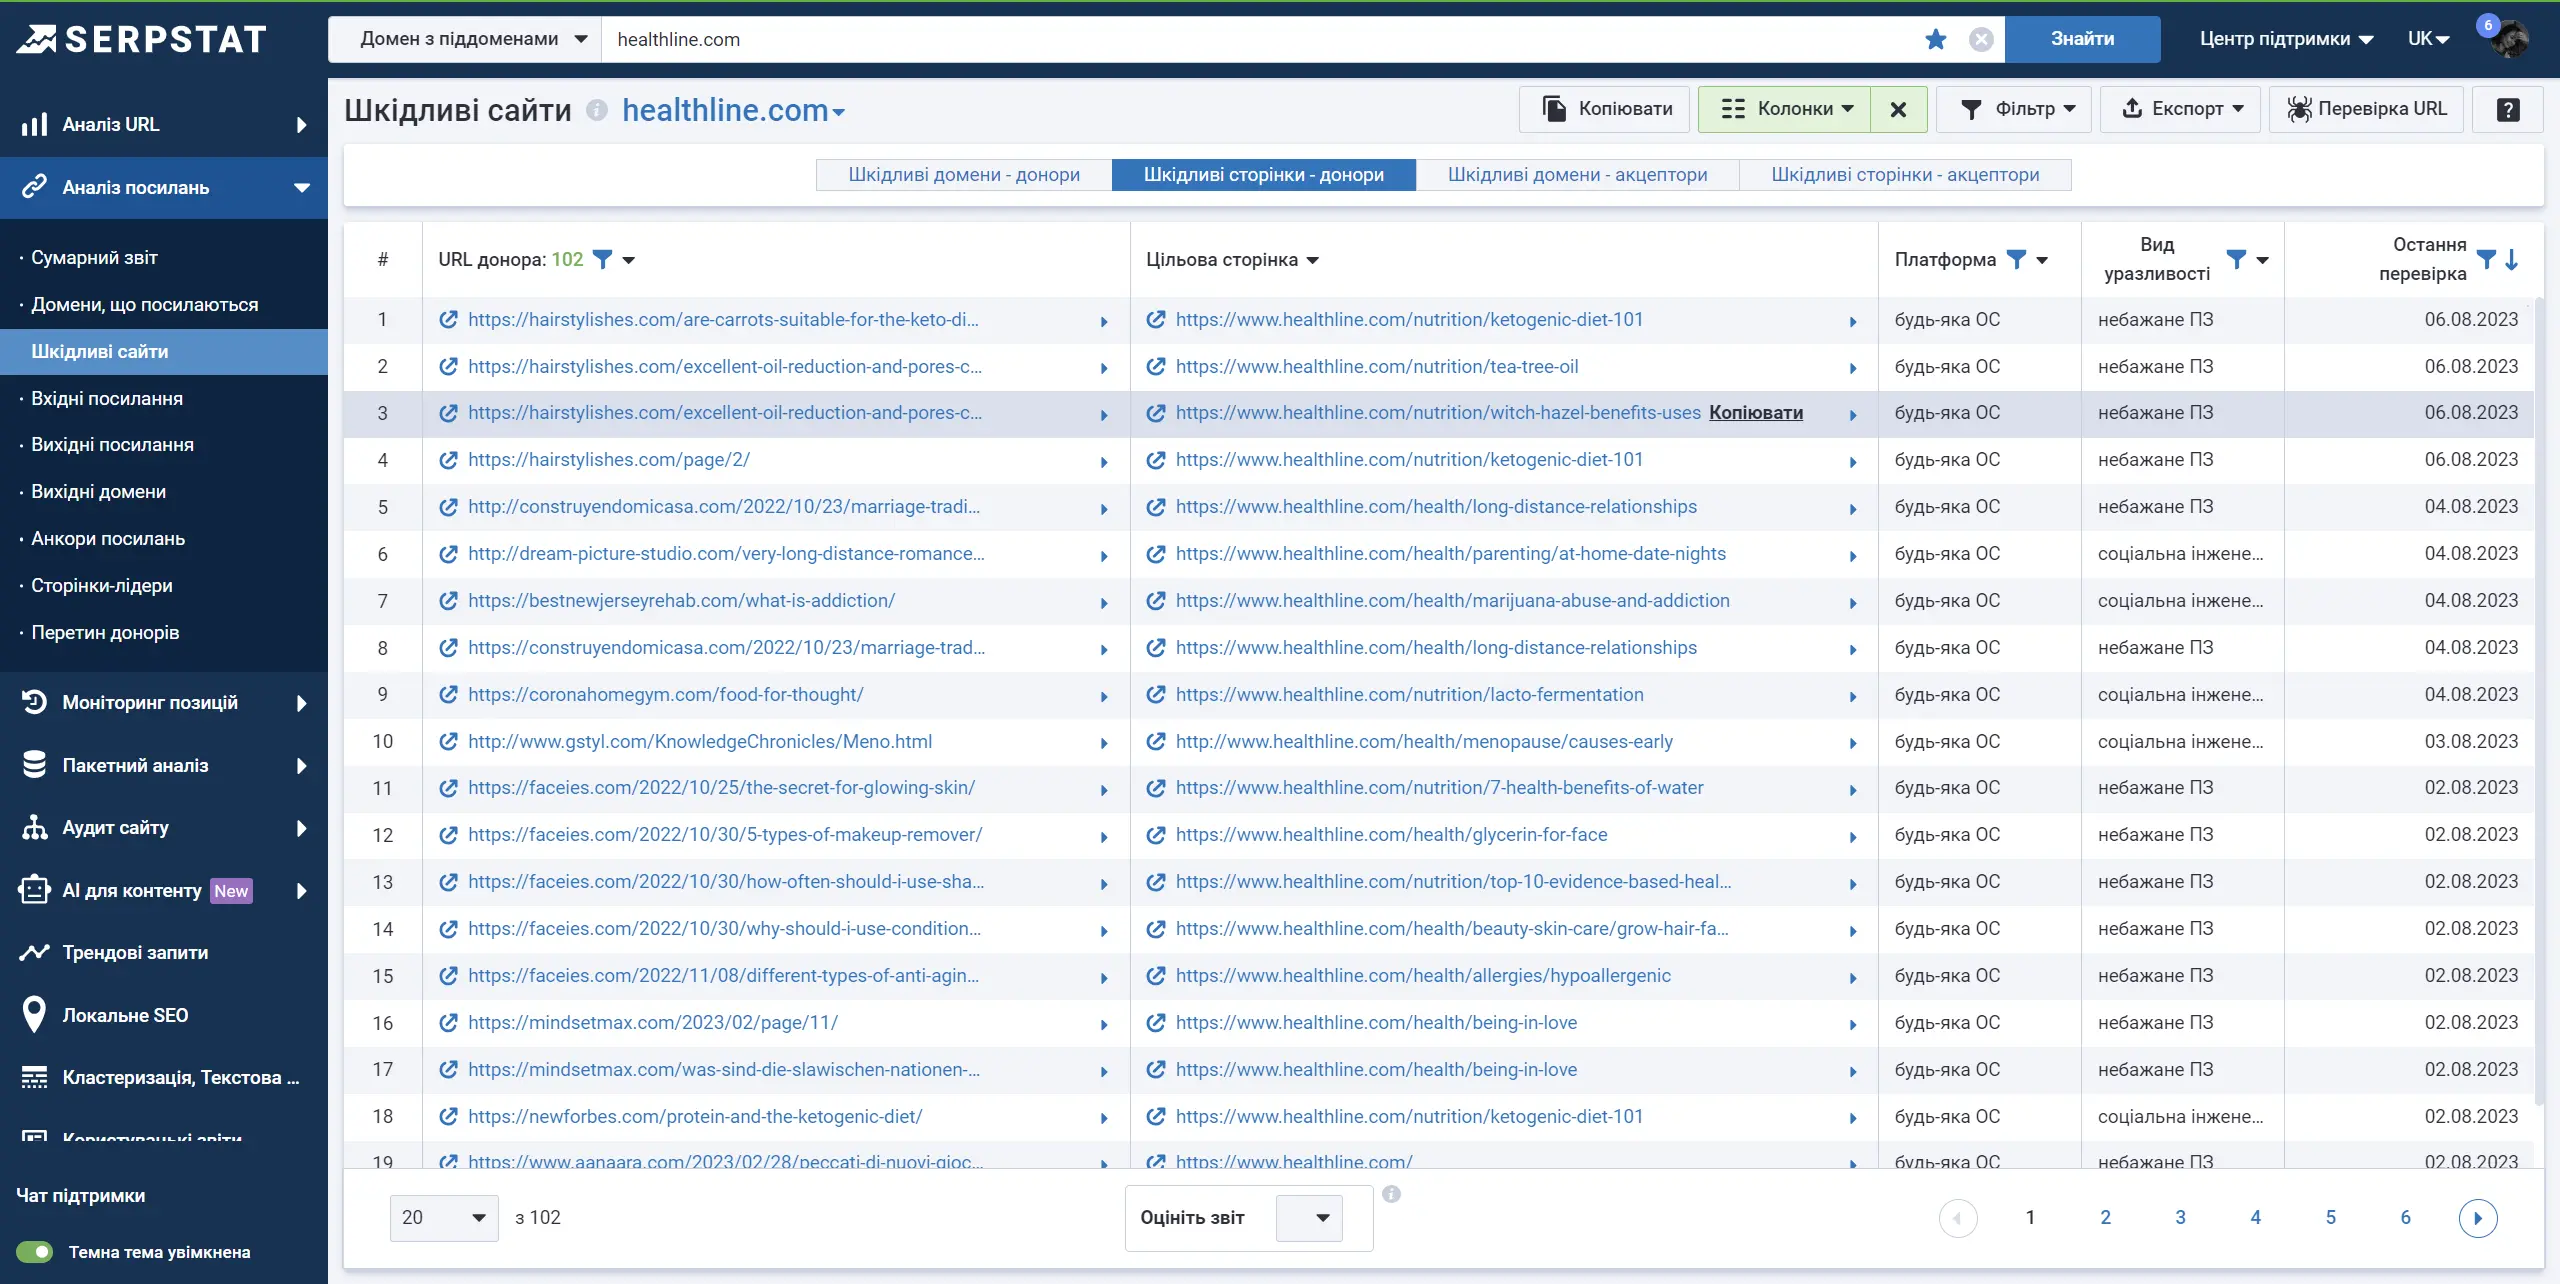Screen dimensions: 2560x1284
Task: Open Анкори посилань in sidebar
Action: (x=108, y=539)
